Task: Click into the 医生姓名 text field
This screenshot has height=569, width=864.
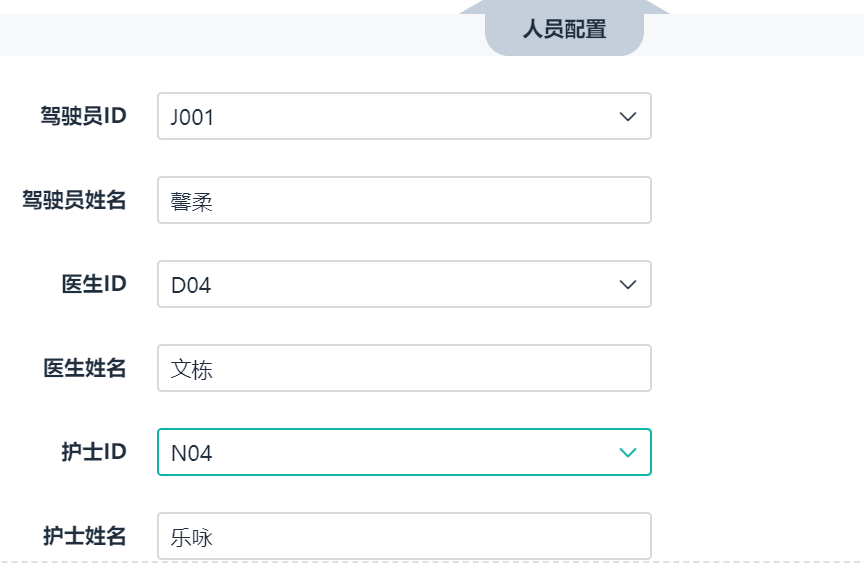Action: [x=404, y=369]
